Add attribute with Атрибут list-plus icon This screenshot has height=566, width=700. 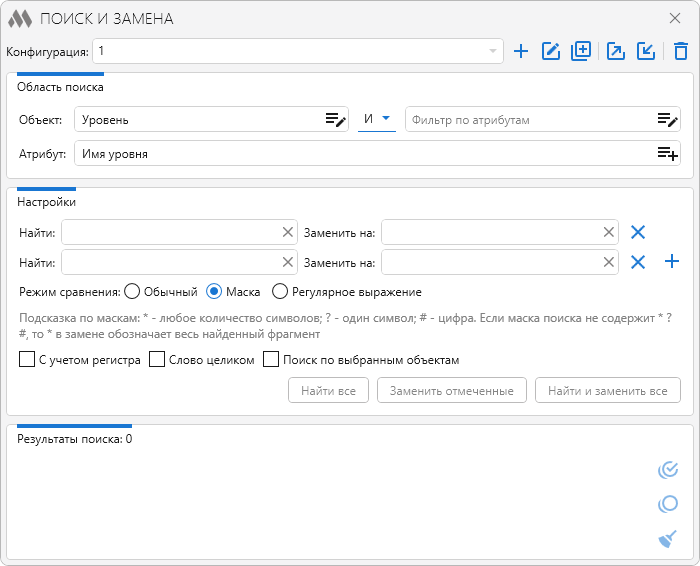[667, 154]
